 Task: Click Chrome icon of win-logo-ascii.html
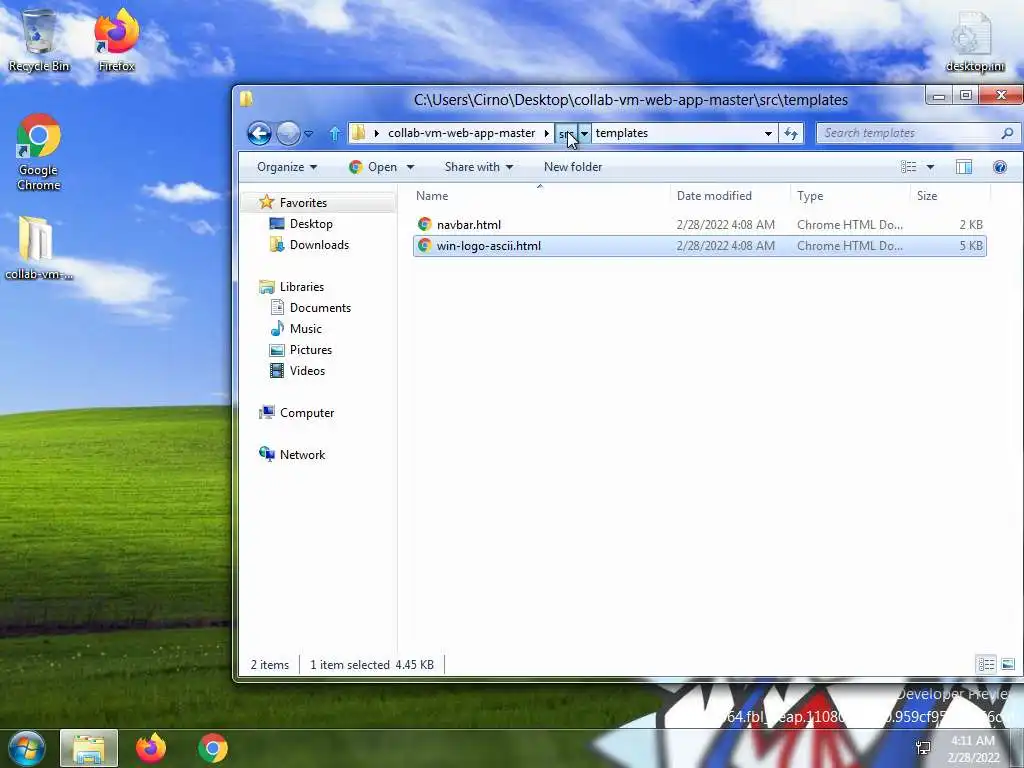coord(424,246)
